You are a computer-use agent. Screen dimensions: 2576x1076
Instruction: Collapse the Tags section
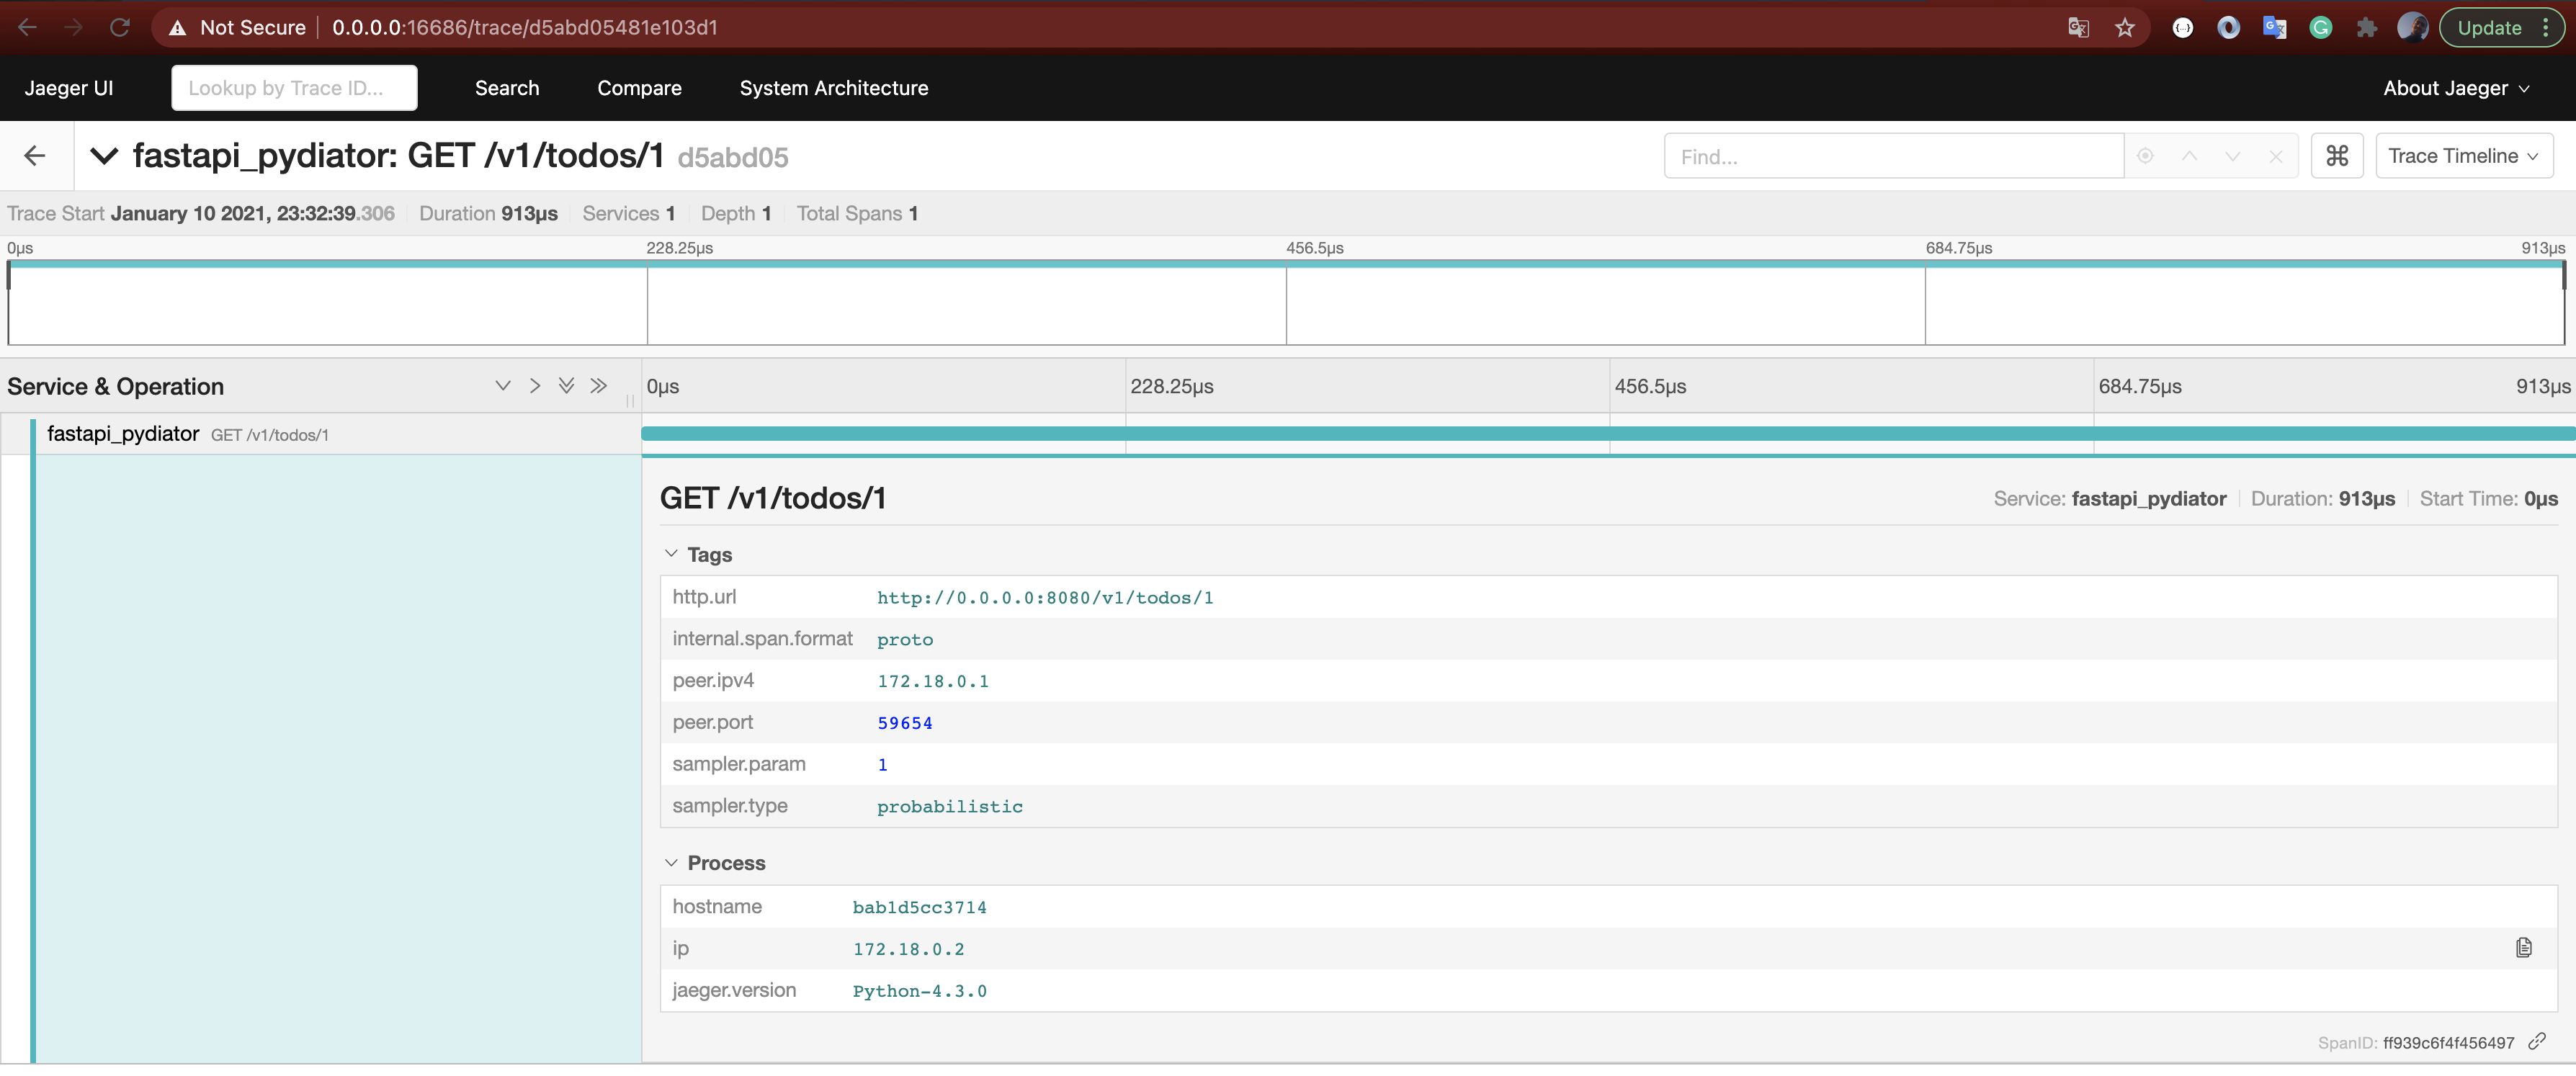click(x=671, y=554)
